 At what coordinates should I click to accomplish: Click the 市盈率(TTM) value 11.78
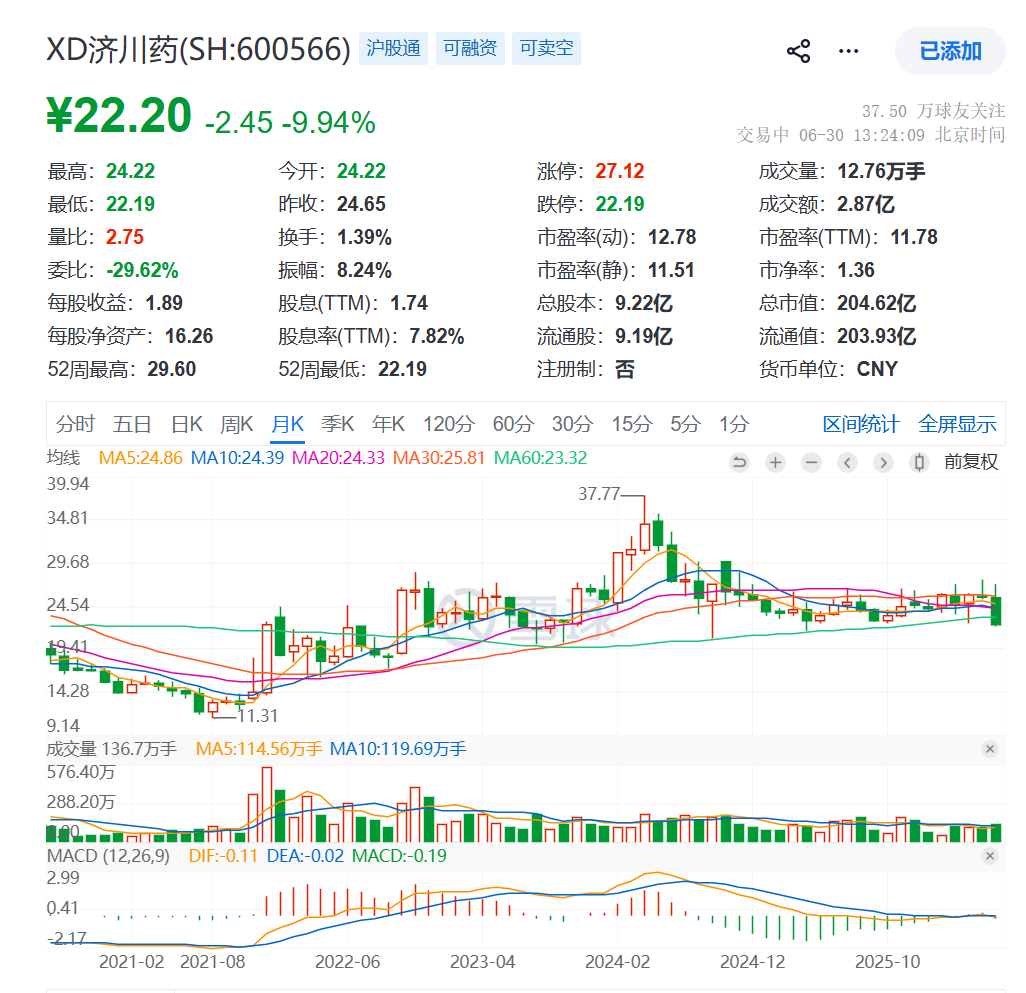click(914, 237)
